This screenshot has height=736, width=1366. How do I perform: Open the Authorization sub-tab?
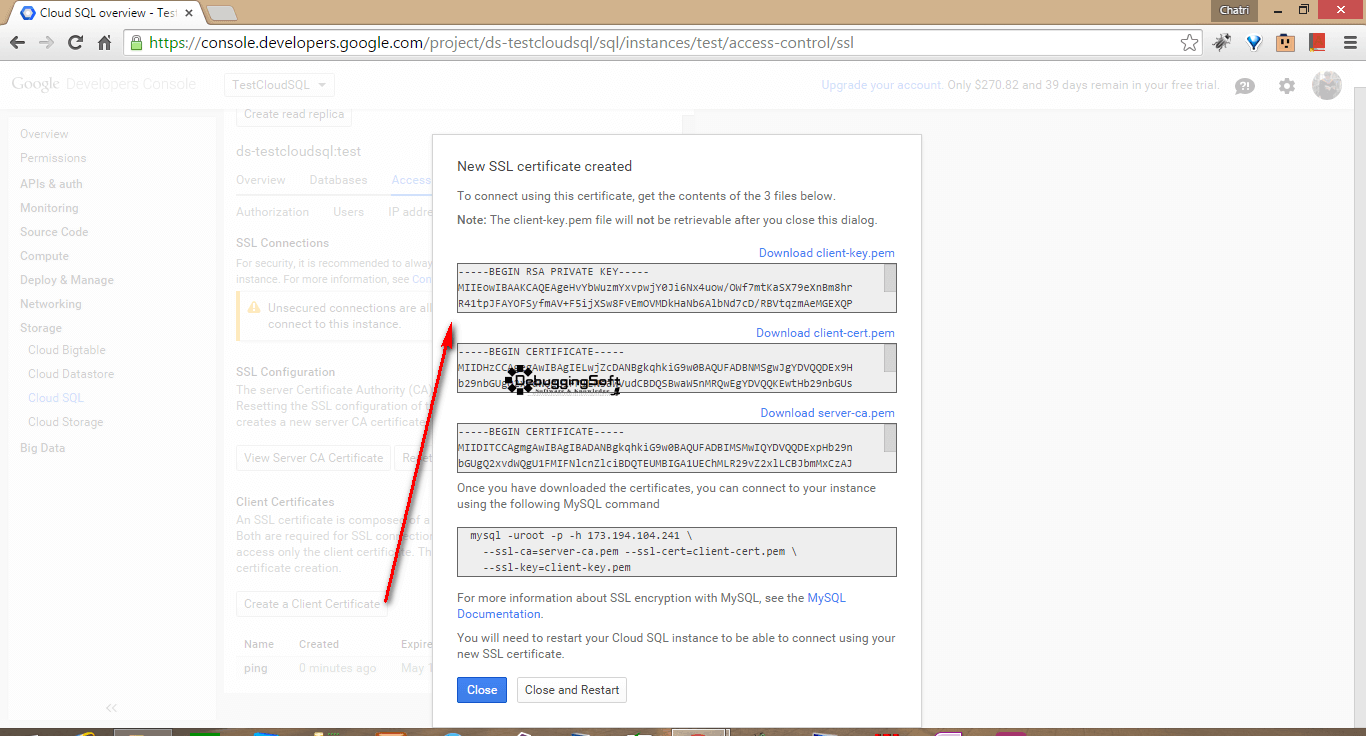273,212
